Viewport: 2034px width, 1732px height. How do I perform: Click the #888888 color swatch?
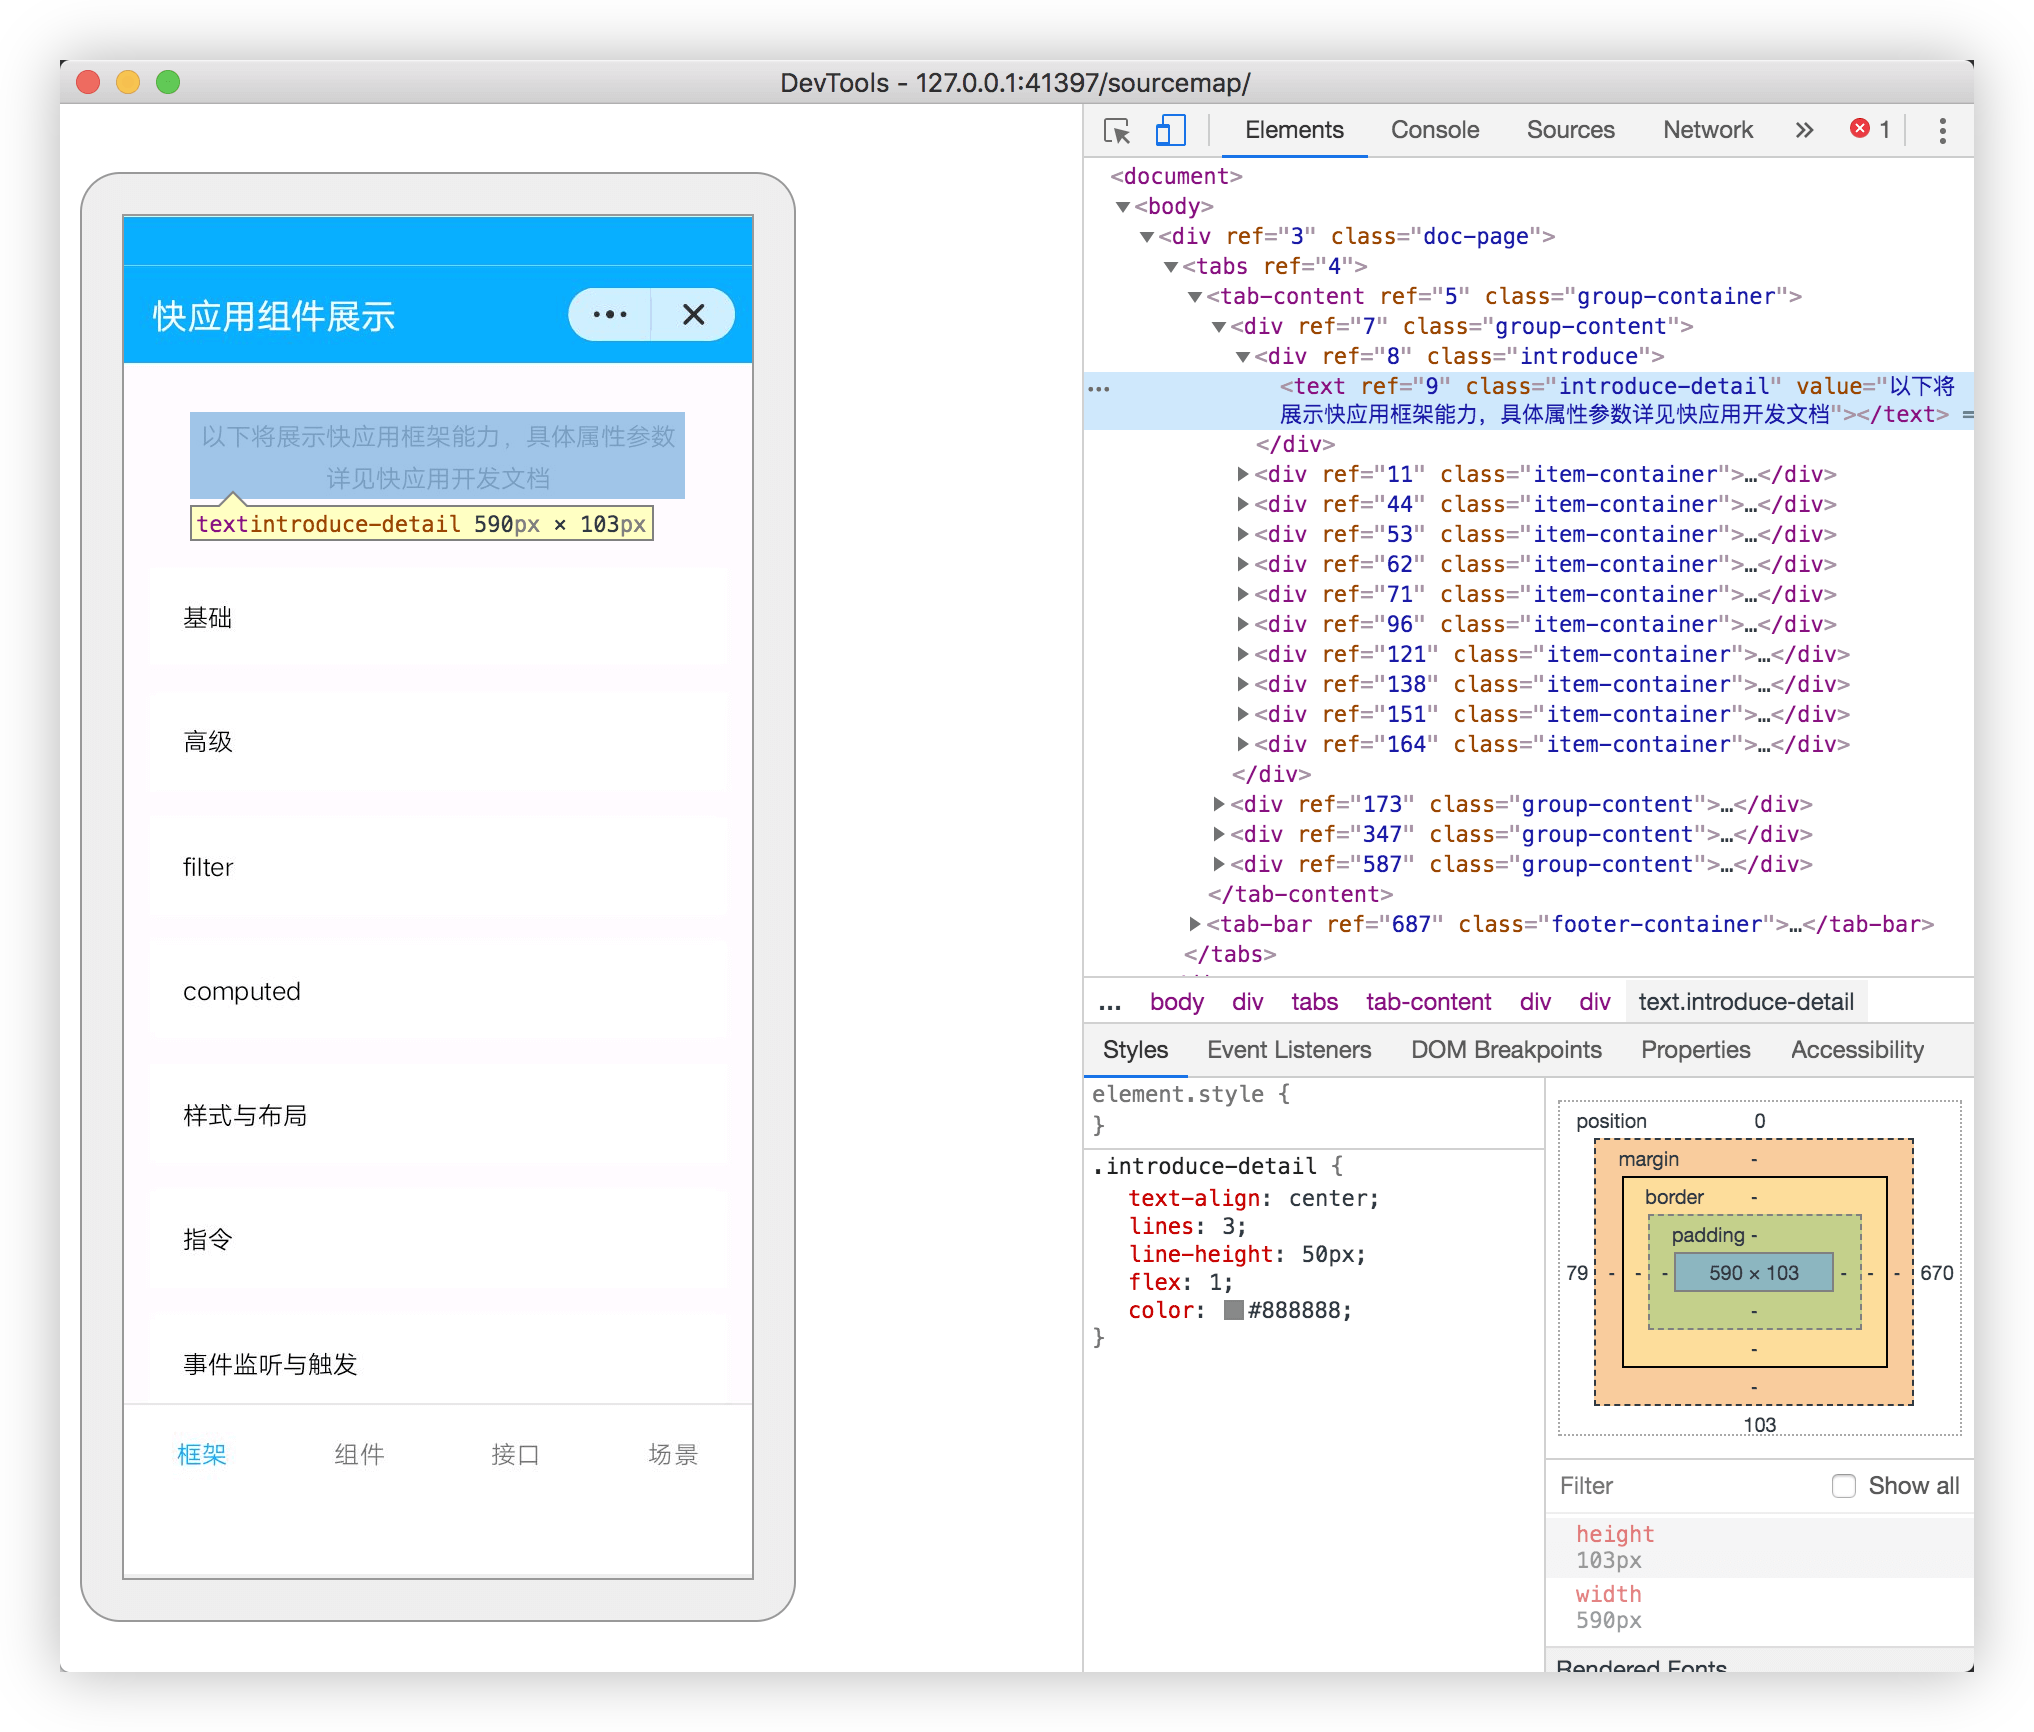[x=1234, y=1310]
